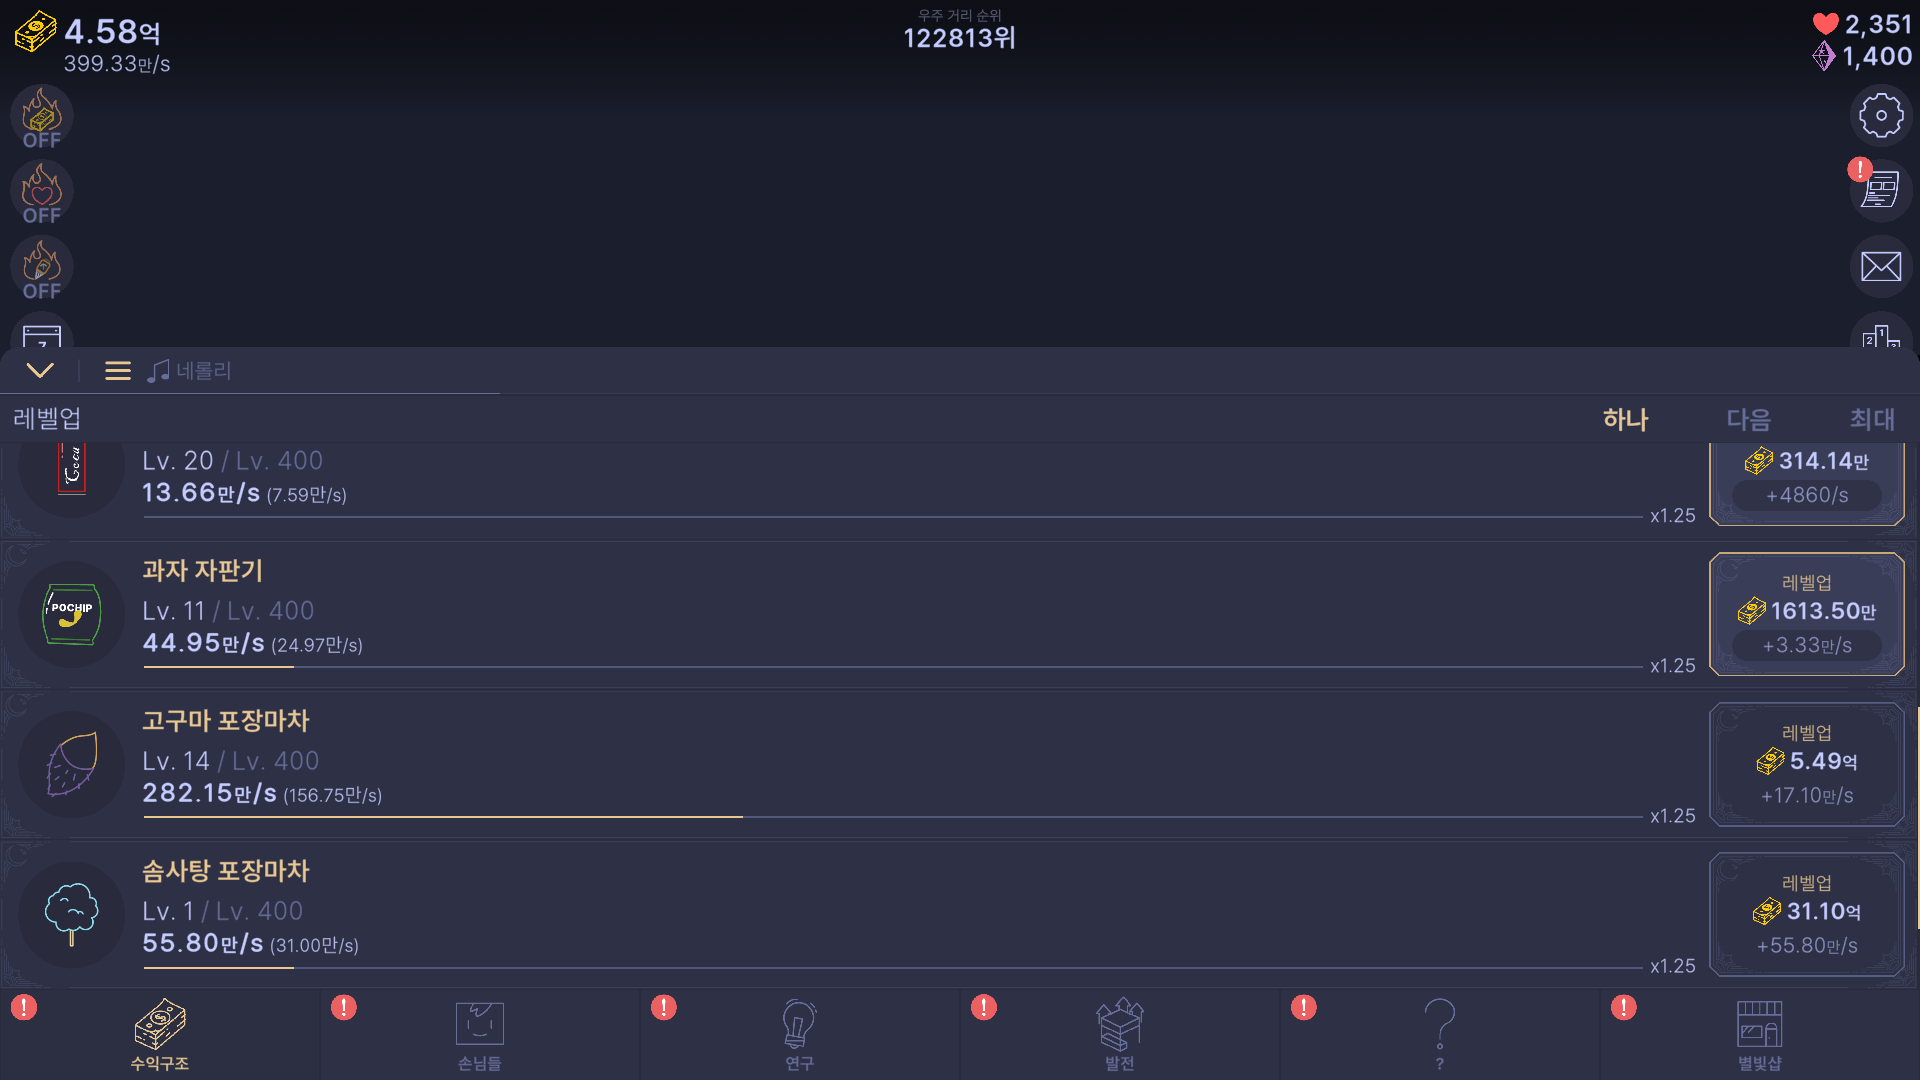Open the mail envelope icon
This screenshot has width=1920, height=1080.
tap(1881, 266)
